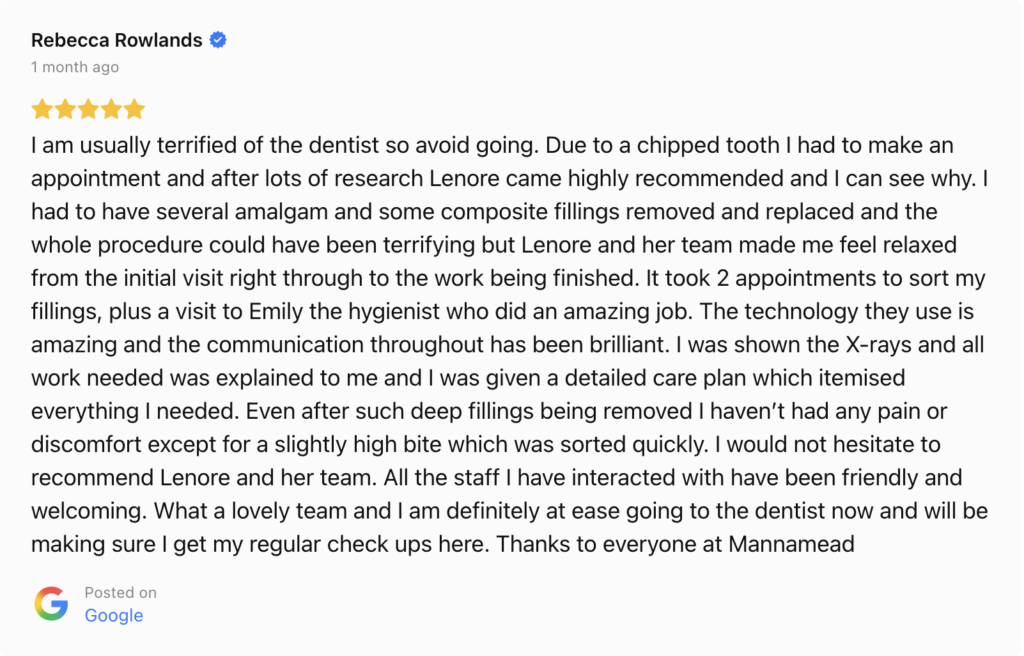Click the third (middle) gold rating star
Screen dimensions: 1024x656
pos(88,109)
